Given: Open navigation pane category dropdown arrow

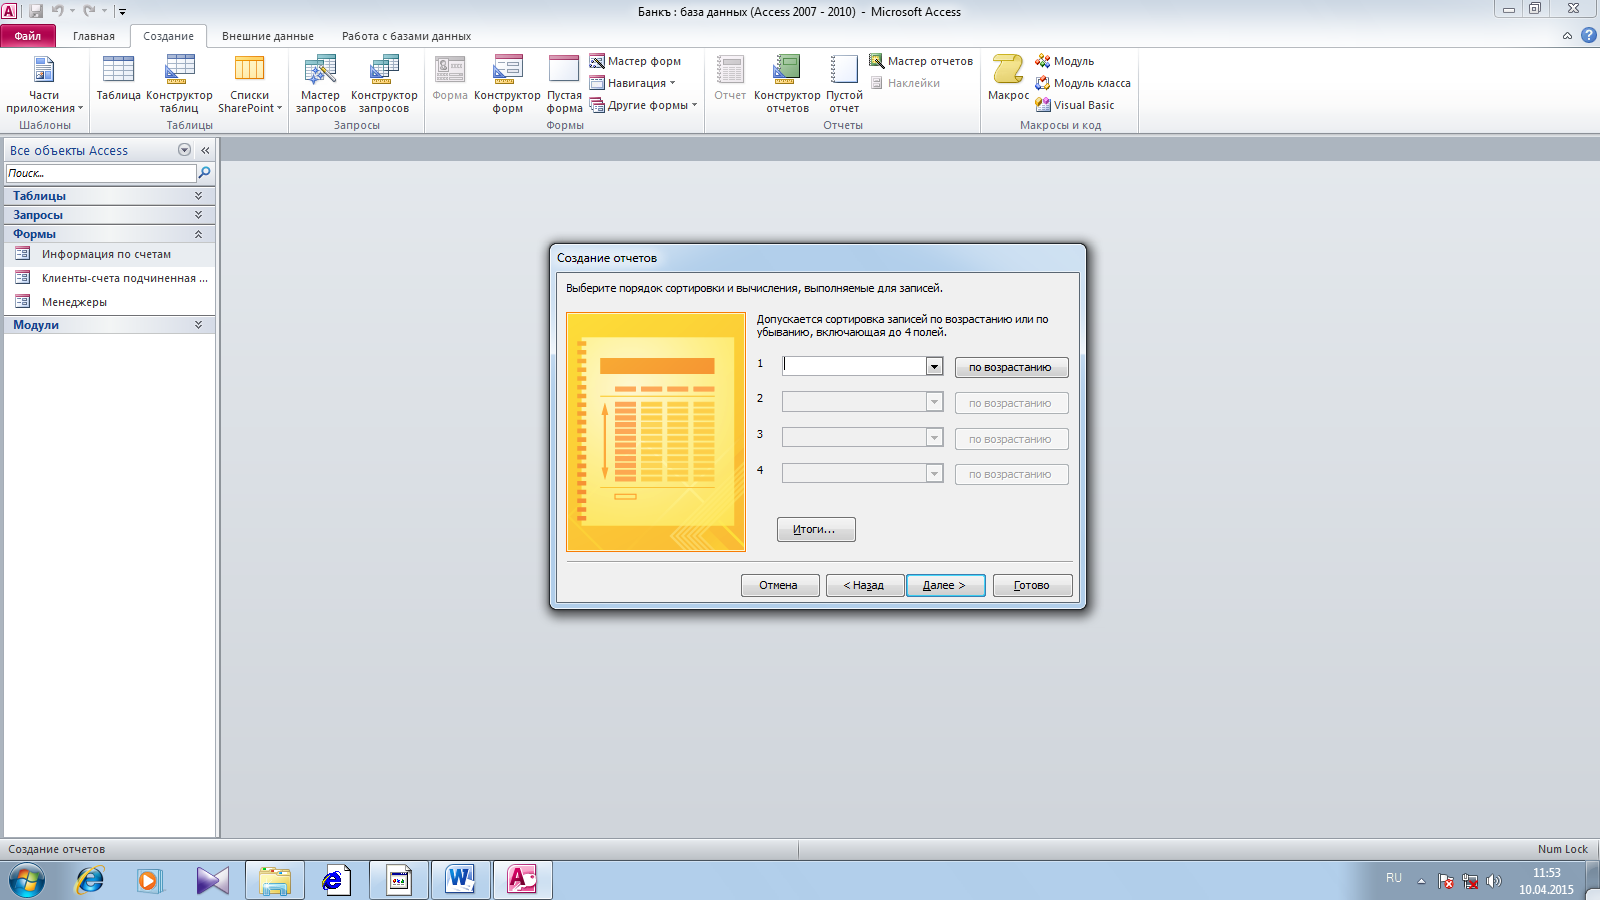Looking at the screenshot, I should coord(184,150).
